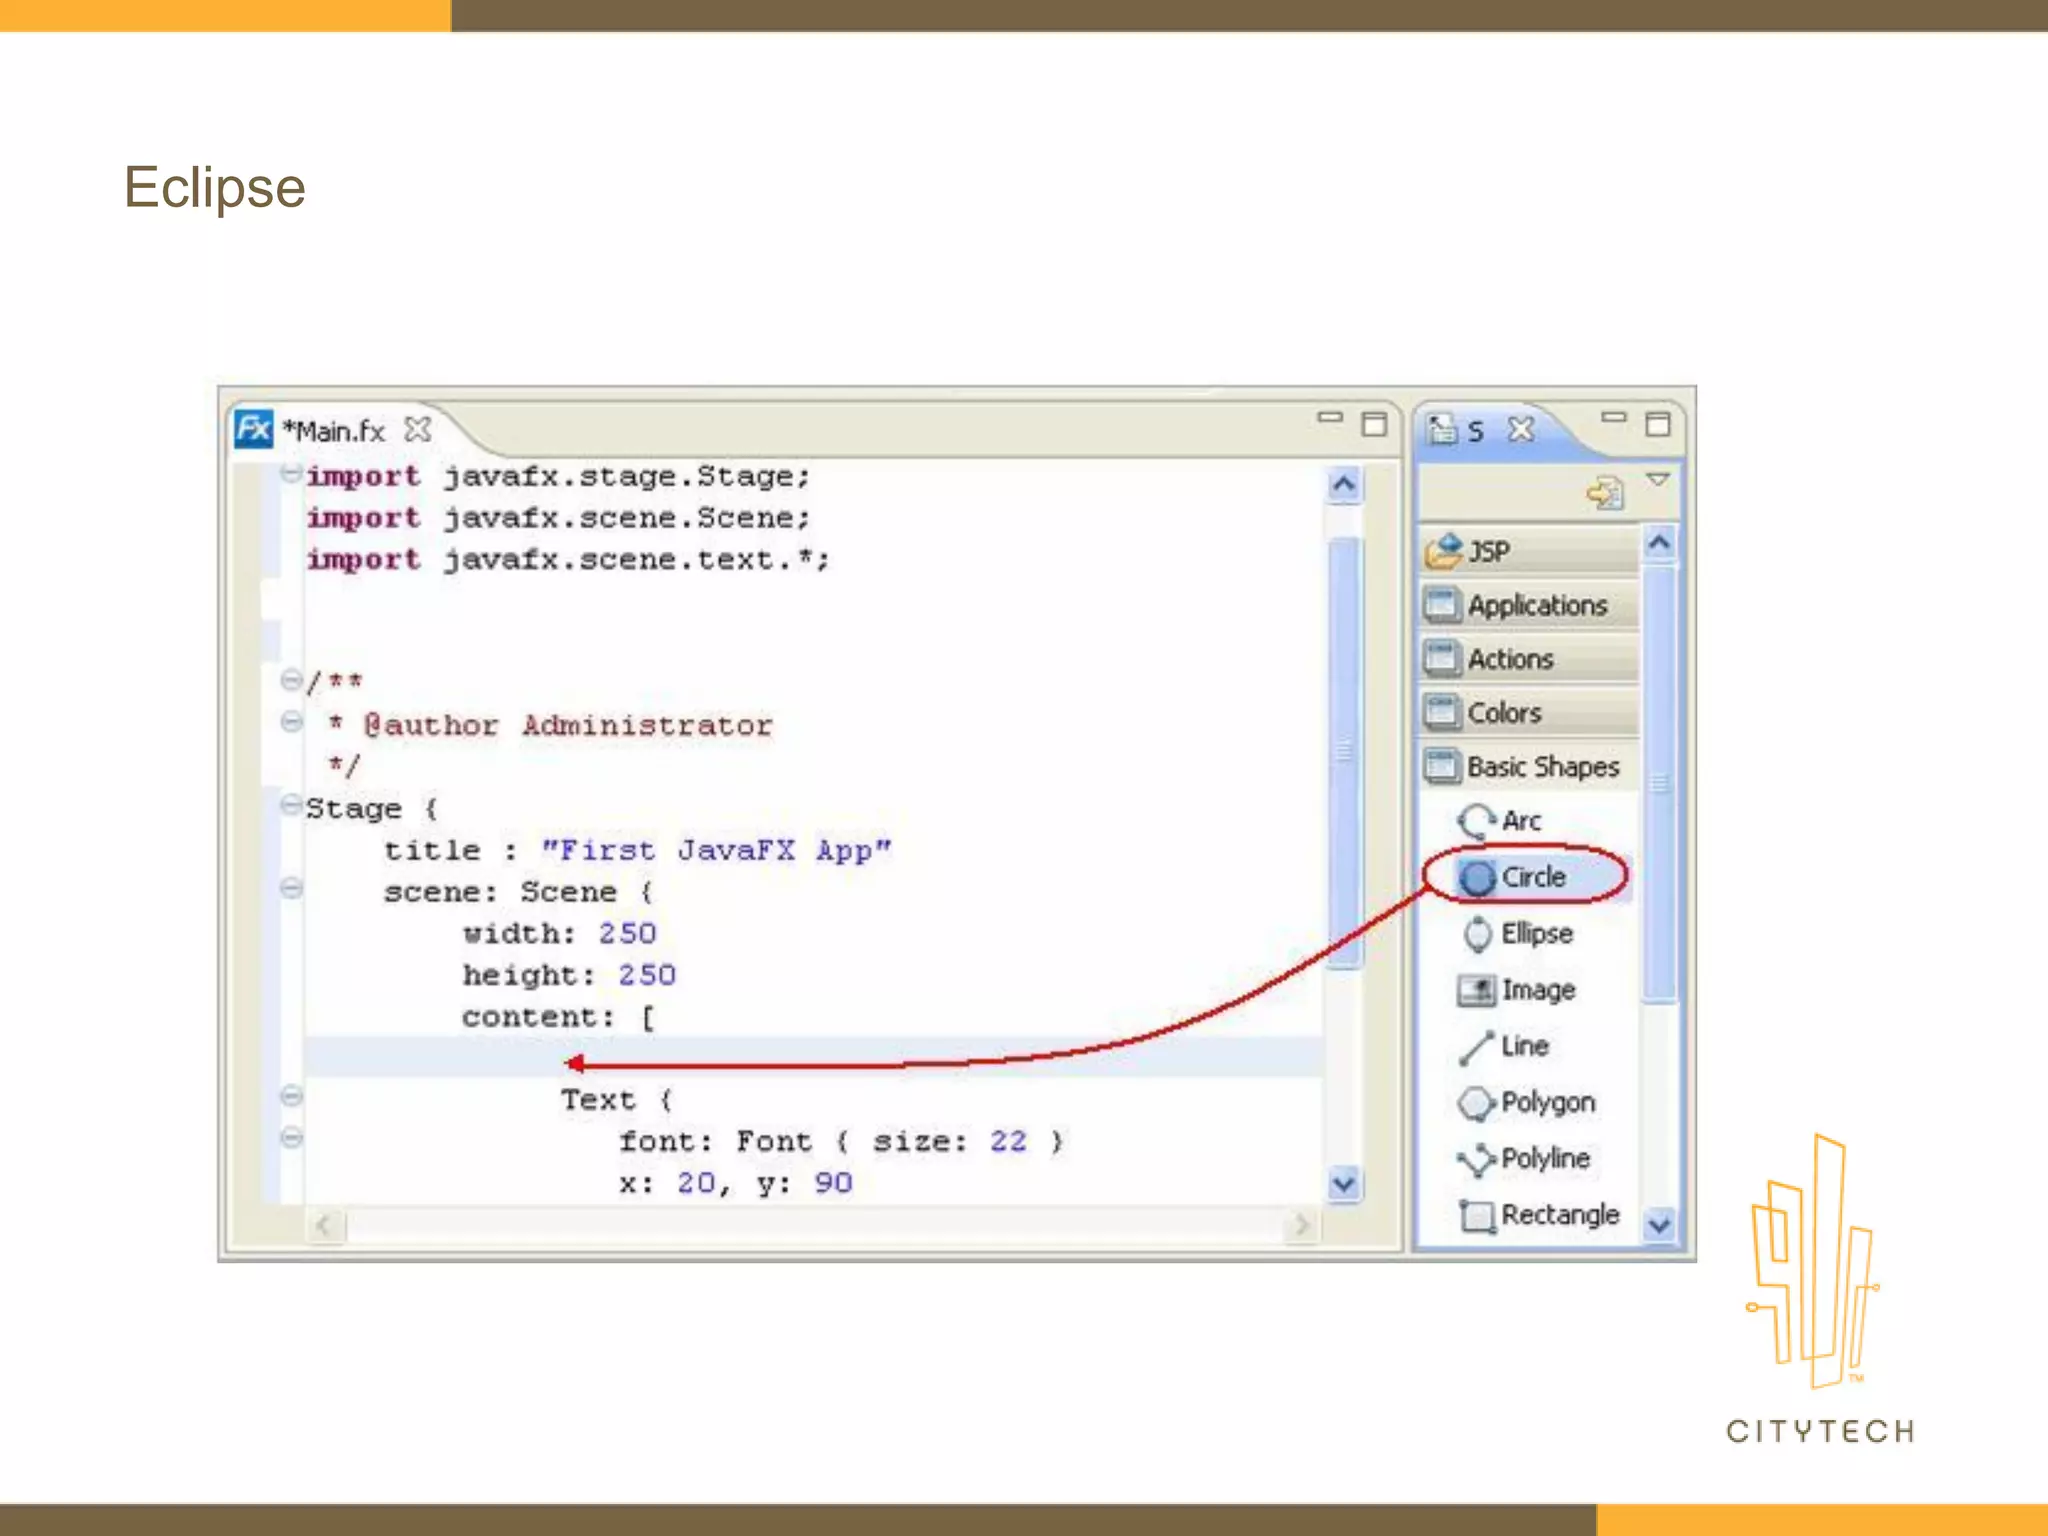Collapse the Basic Shapes category
This screenshot has width=2048, height=1536.
click(1529, 767)
